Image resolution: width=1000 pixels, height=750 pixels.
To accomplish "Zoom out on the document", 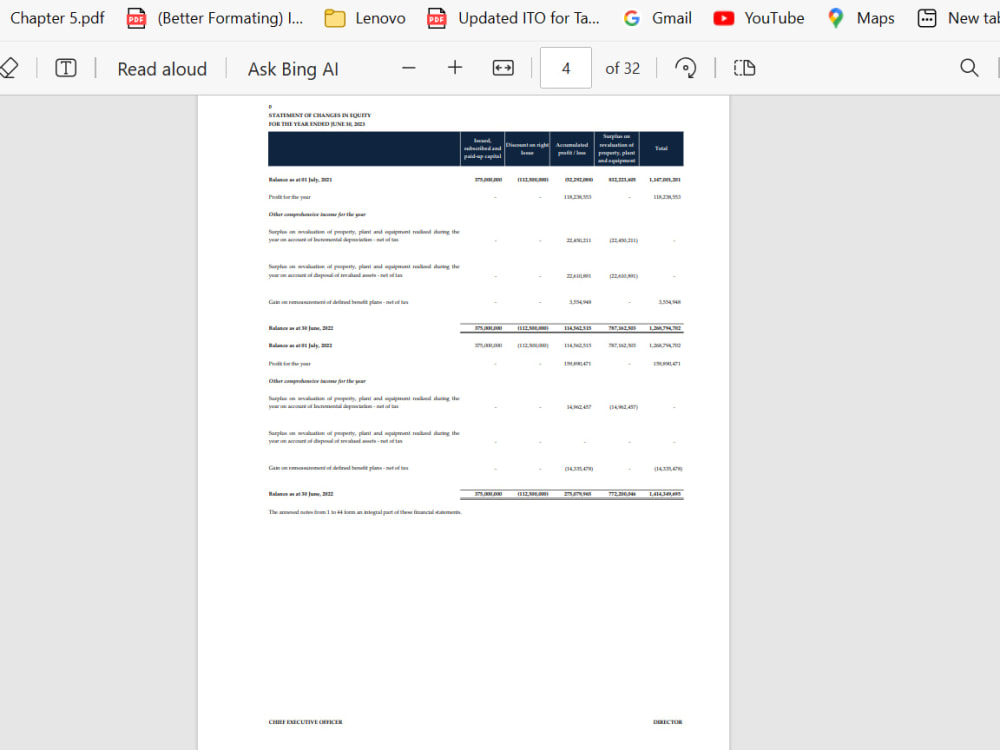I will (x=408, y=67).
